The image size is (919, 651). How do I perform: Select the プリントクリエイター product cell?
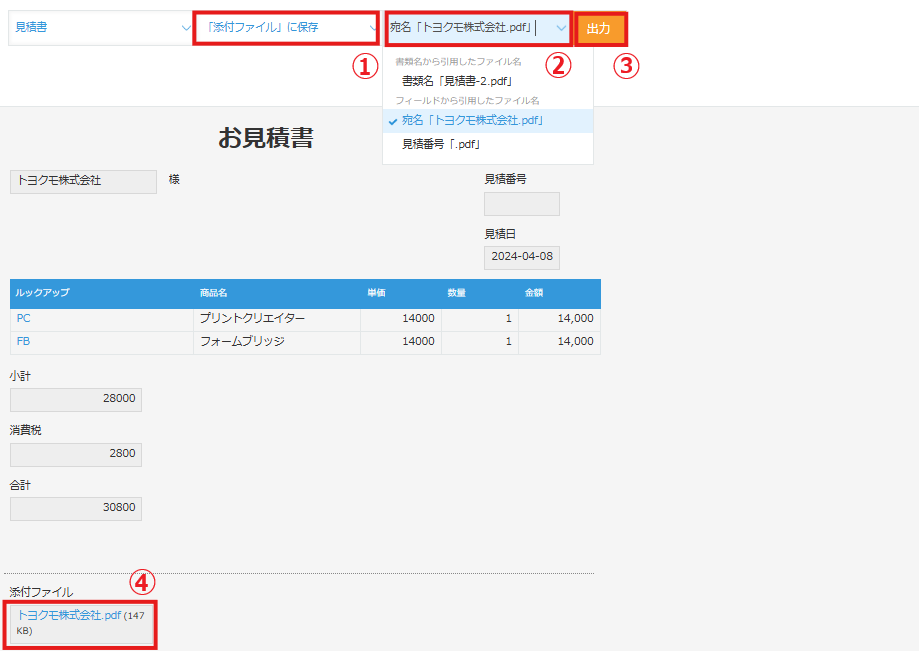tap(277, 319)
